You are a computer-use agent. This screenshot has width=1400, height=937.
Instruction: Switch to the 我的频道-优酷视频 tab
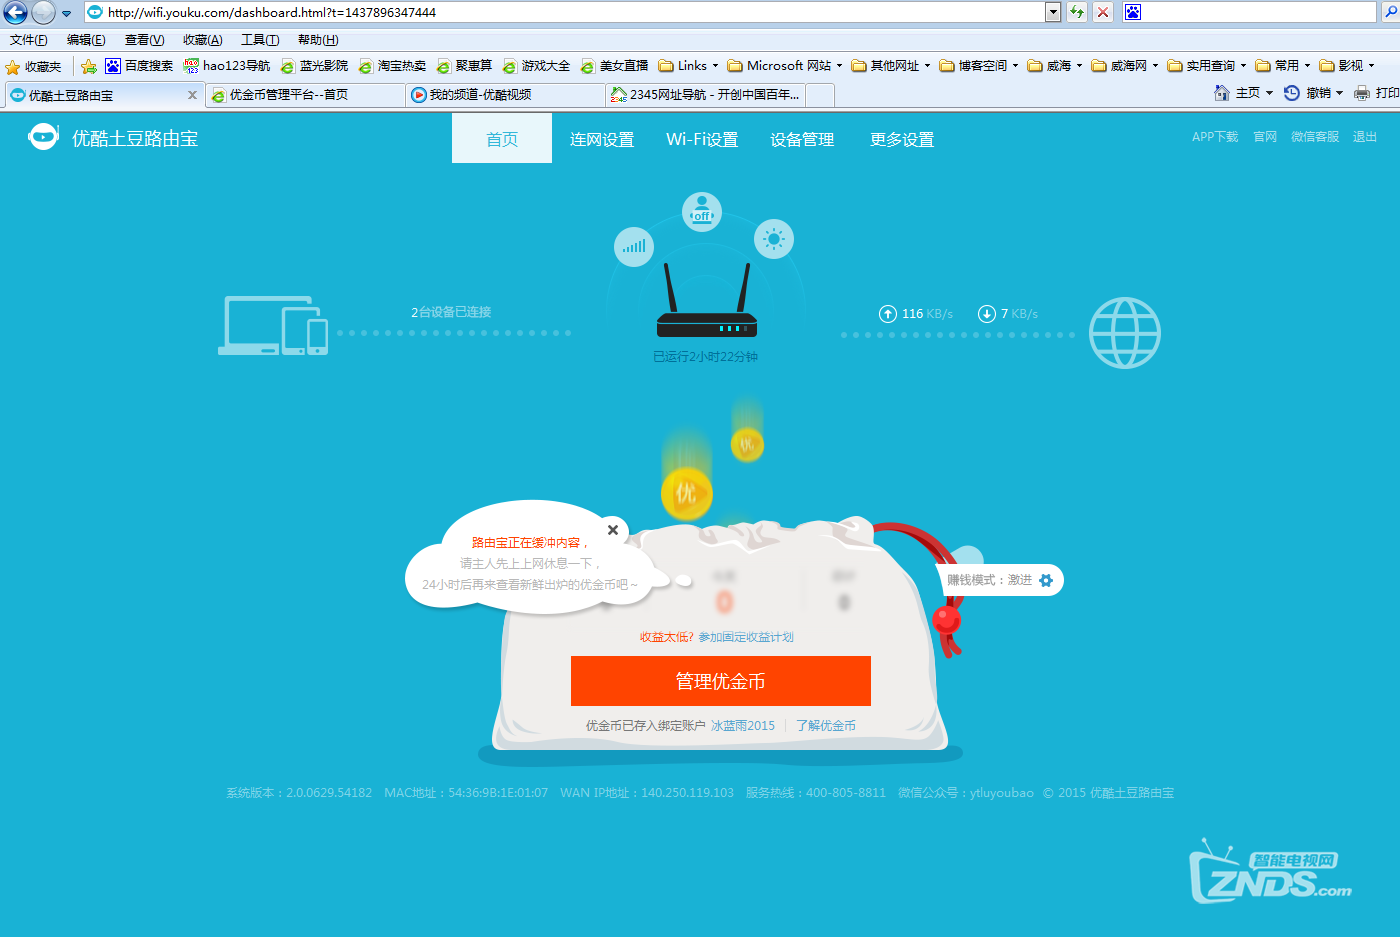click(505, 95)
